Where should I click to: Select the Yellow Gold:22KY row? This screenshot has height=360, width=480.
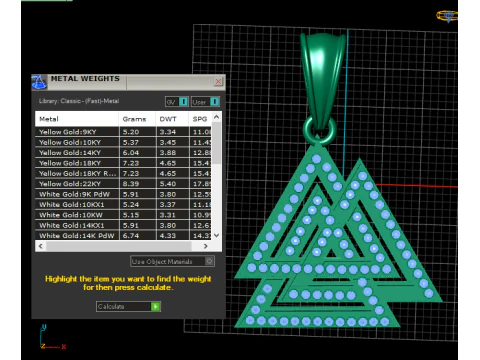(x=123, y=184)
